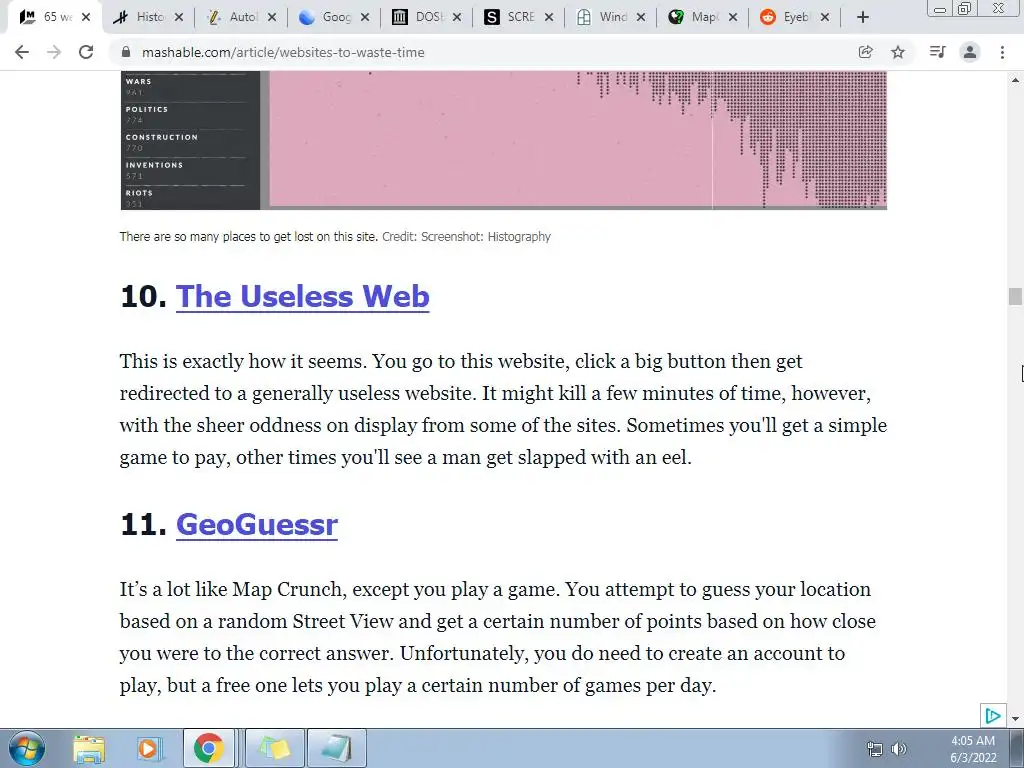Viewport: 1024px width, 768px height.
Task: Reload the Mashable page
Action: coord(86,52)
